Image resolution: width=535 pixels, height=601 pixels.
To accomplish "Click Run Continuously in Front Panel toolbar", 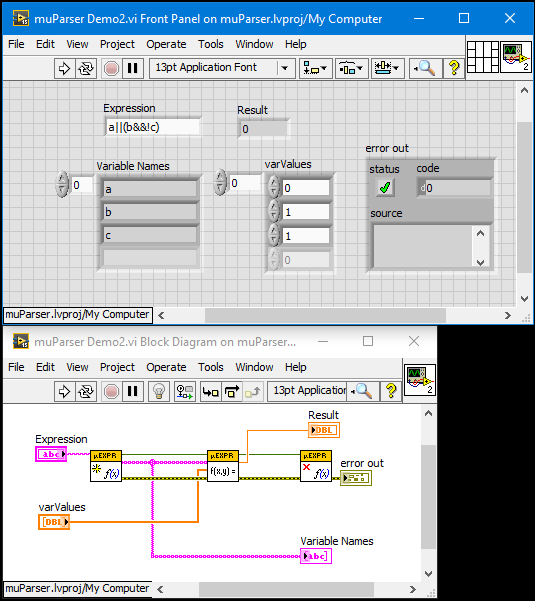I will [86, 69].
